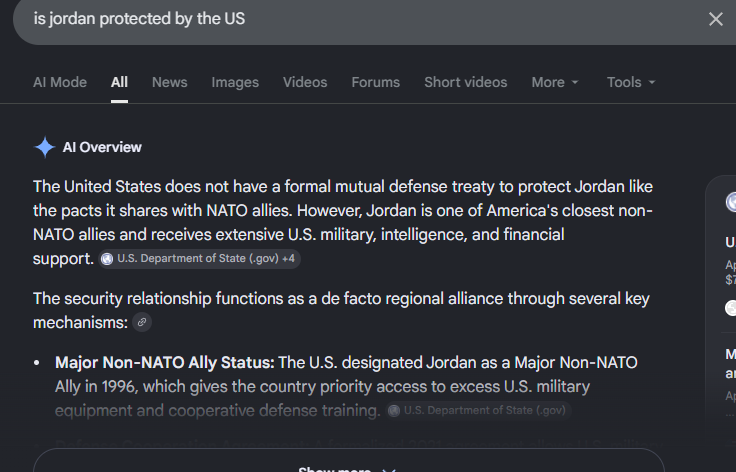Viewport: 736px width, 472px height.
Task: Click the 'Major Non-NATO Ally Status:' bold text
Action: [165, 363]
